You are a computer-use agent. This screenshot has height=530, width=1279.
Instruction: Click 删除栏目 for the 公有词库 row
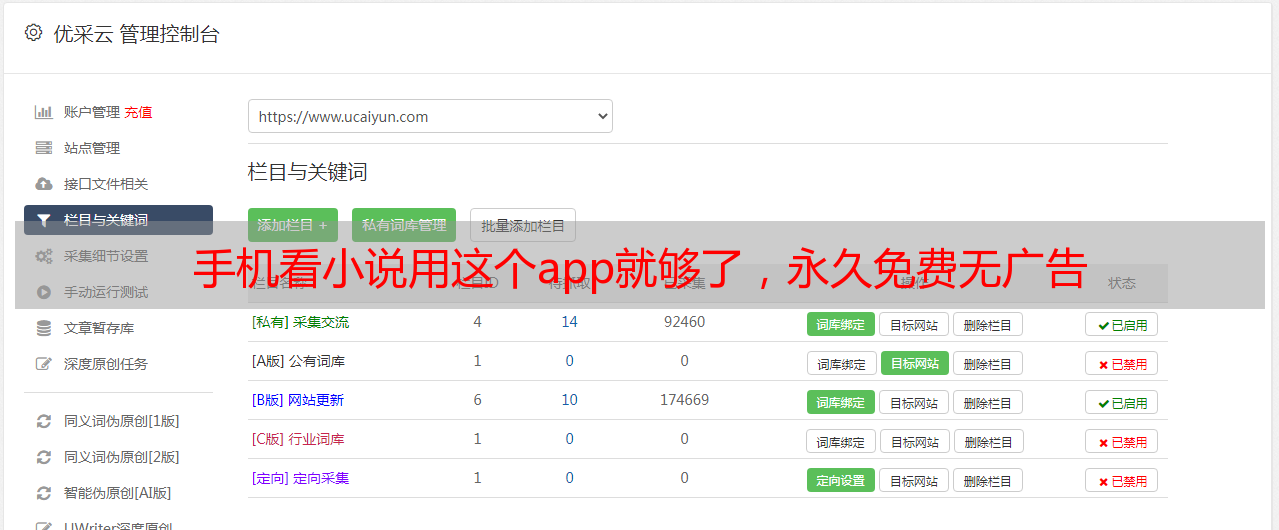coord(987,363)
